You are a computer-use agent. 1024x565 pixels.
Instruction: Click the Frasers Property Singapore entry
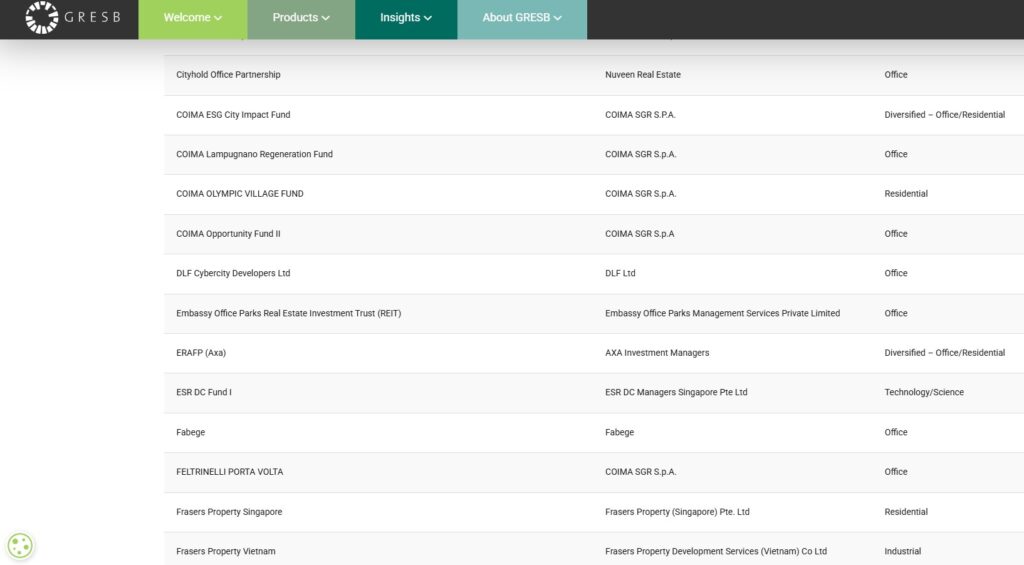click(x=229, y=512)
